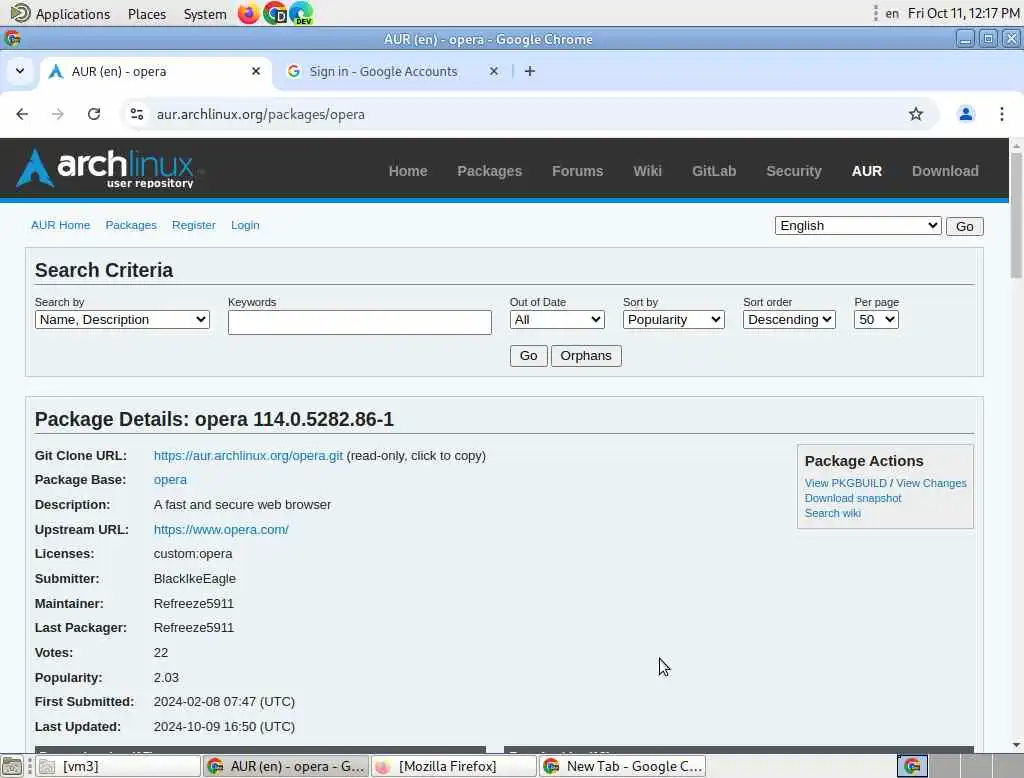Expand the Sort order dropdown

click(x=789, y=319)
